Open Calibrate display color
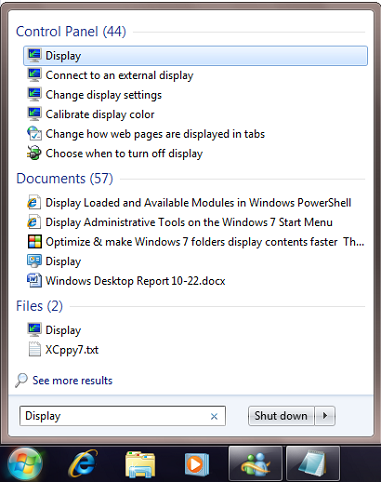This screenshot has width=381, height=482. coord(100,114)
